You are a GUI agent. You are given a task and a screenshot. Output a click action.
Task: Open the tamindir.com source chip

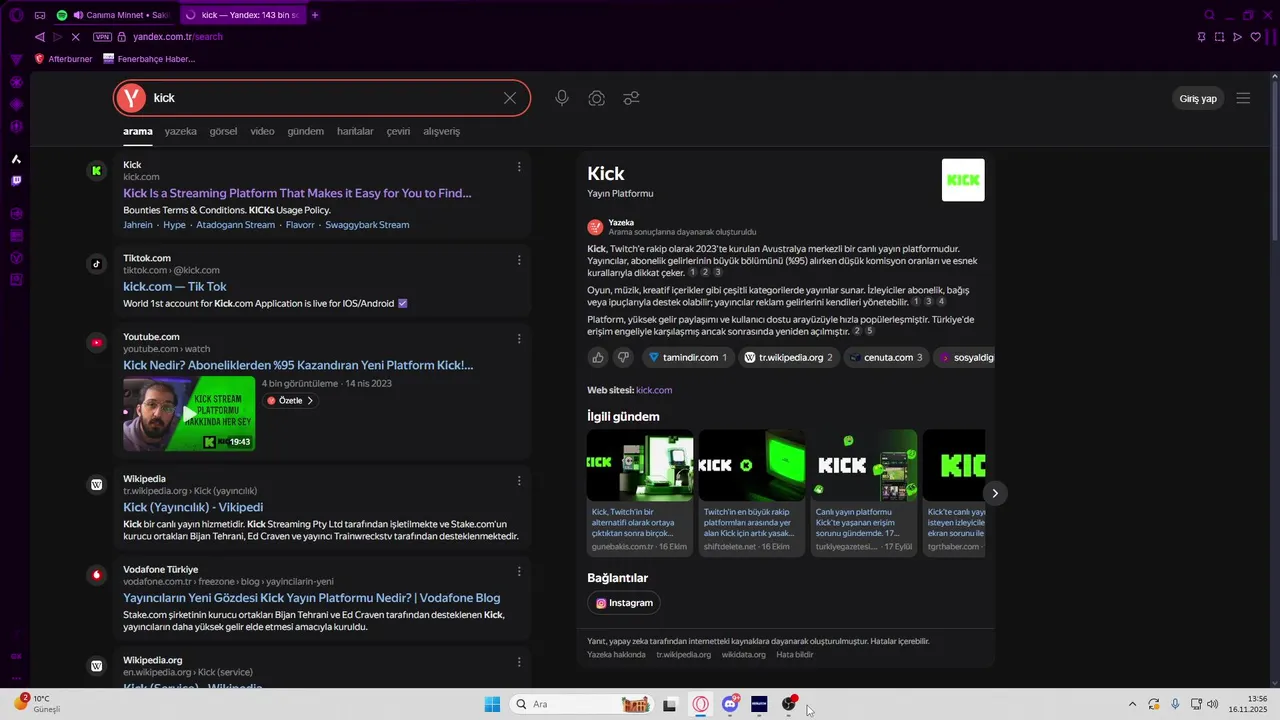pyautogui.click(x=687, y=357)
